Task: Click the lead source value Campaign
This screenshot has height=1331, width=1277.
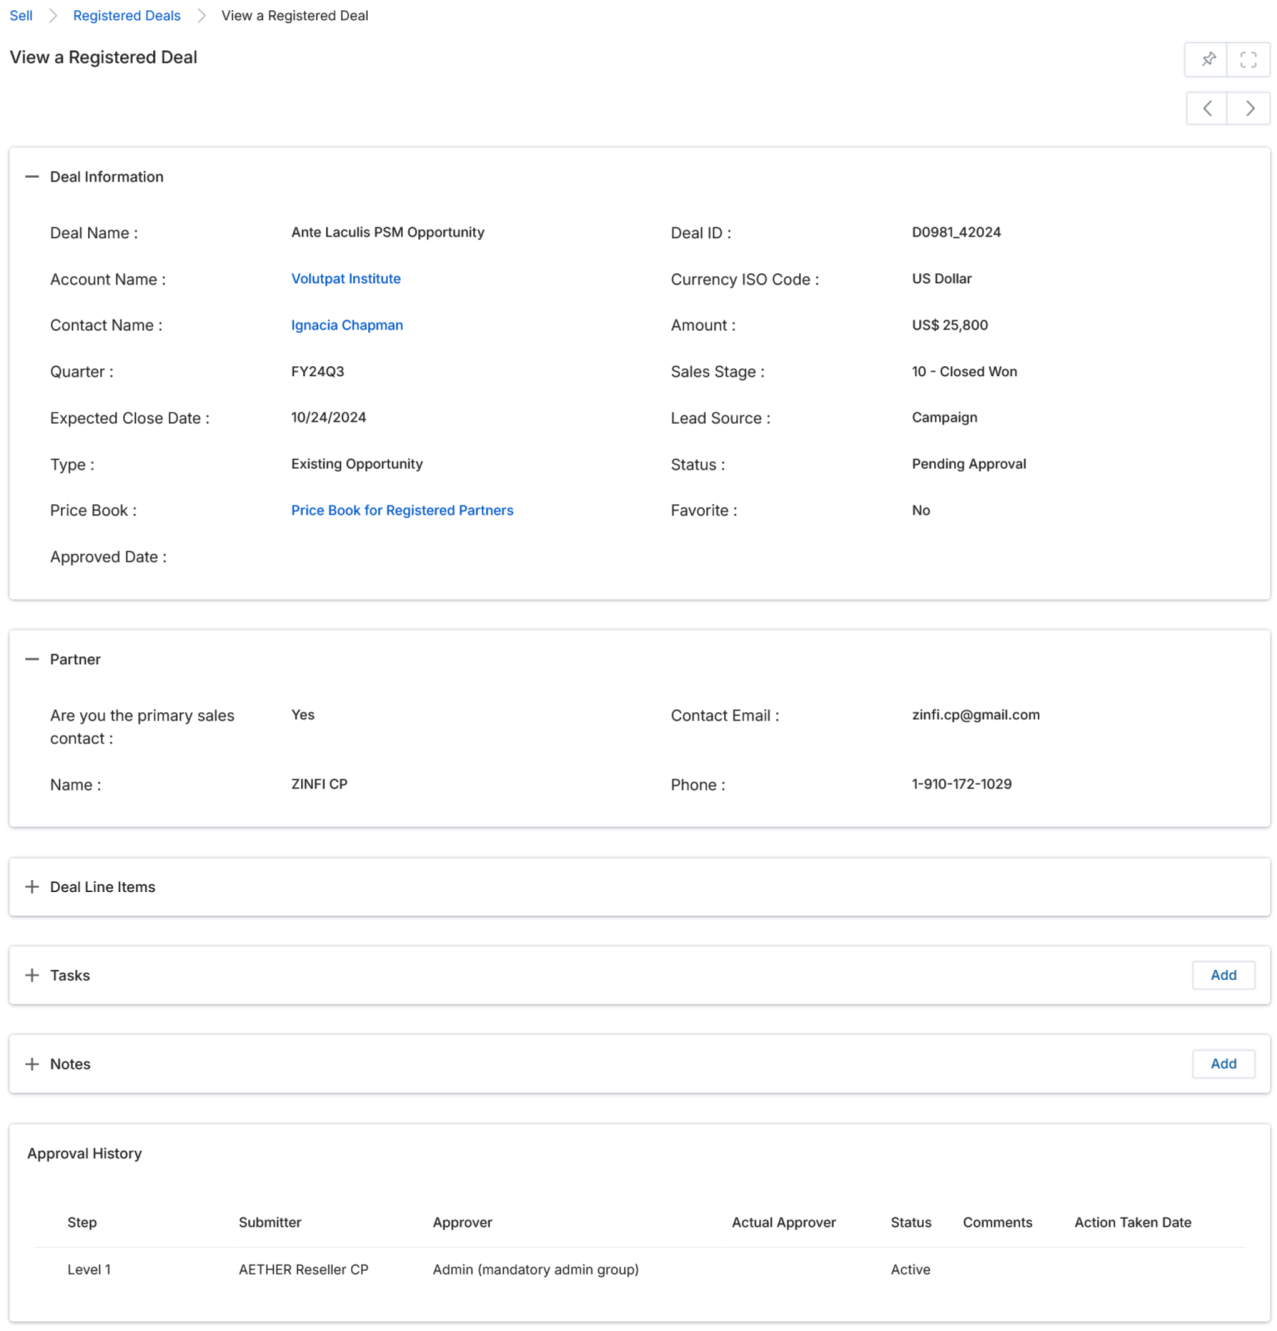Action: [945, 417]
